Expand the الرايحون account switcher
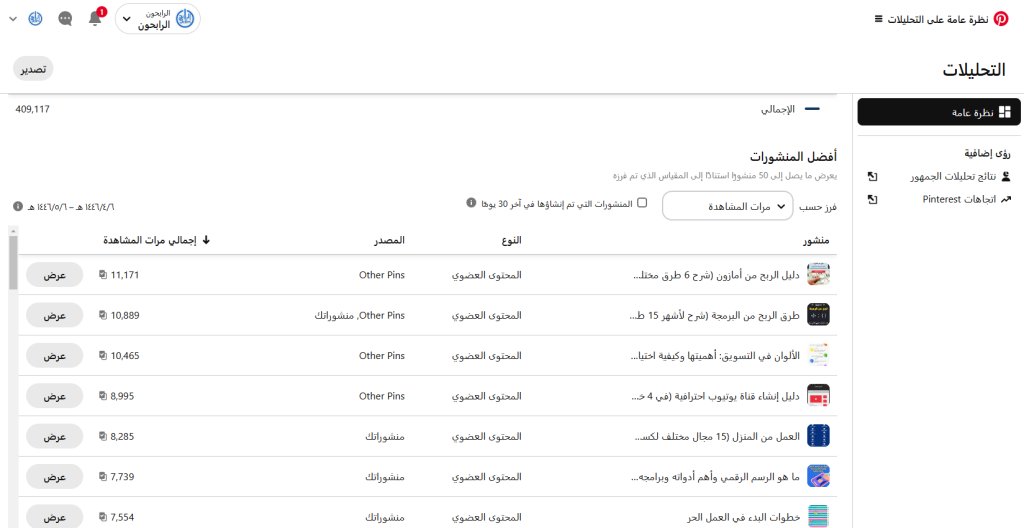The image size is (1024, 528). pyautogui.click(x=158, y=18)
